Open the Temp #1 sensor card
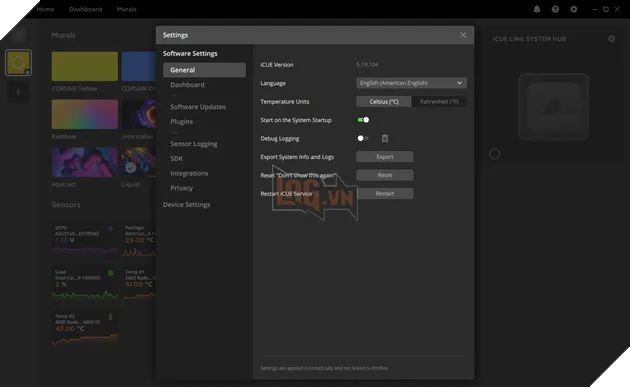The image size is (630, 387). coord(139,284)
